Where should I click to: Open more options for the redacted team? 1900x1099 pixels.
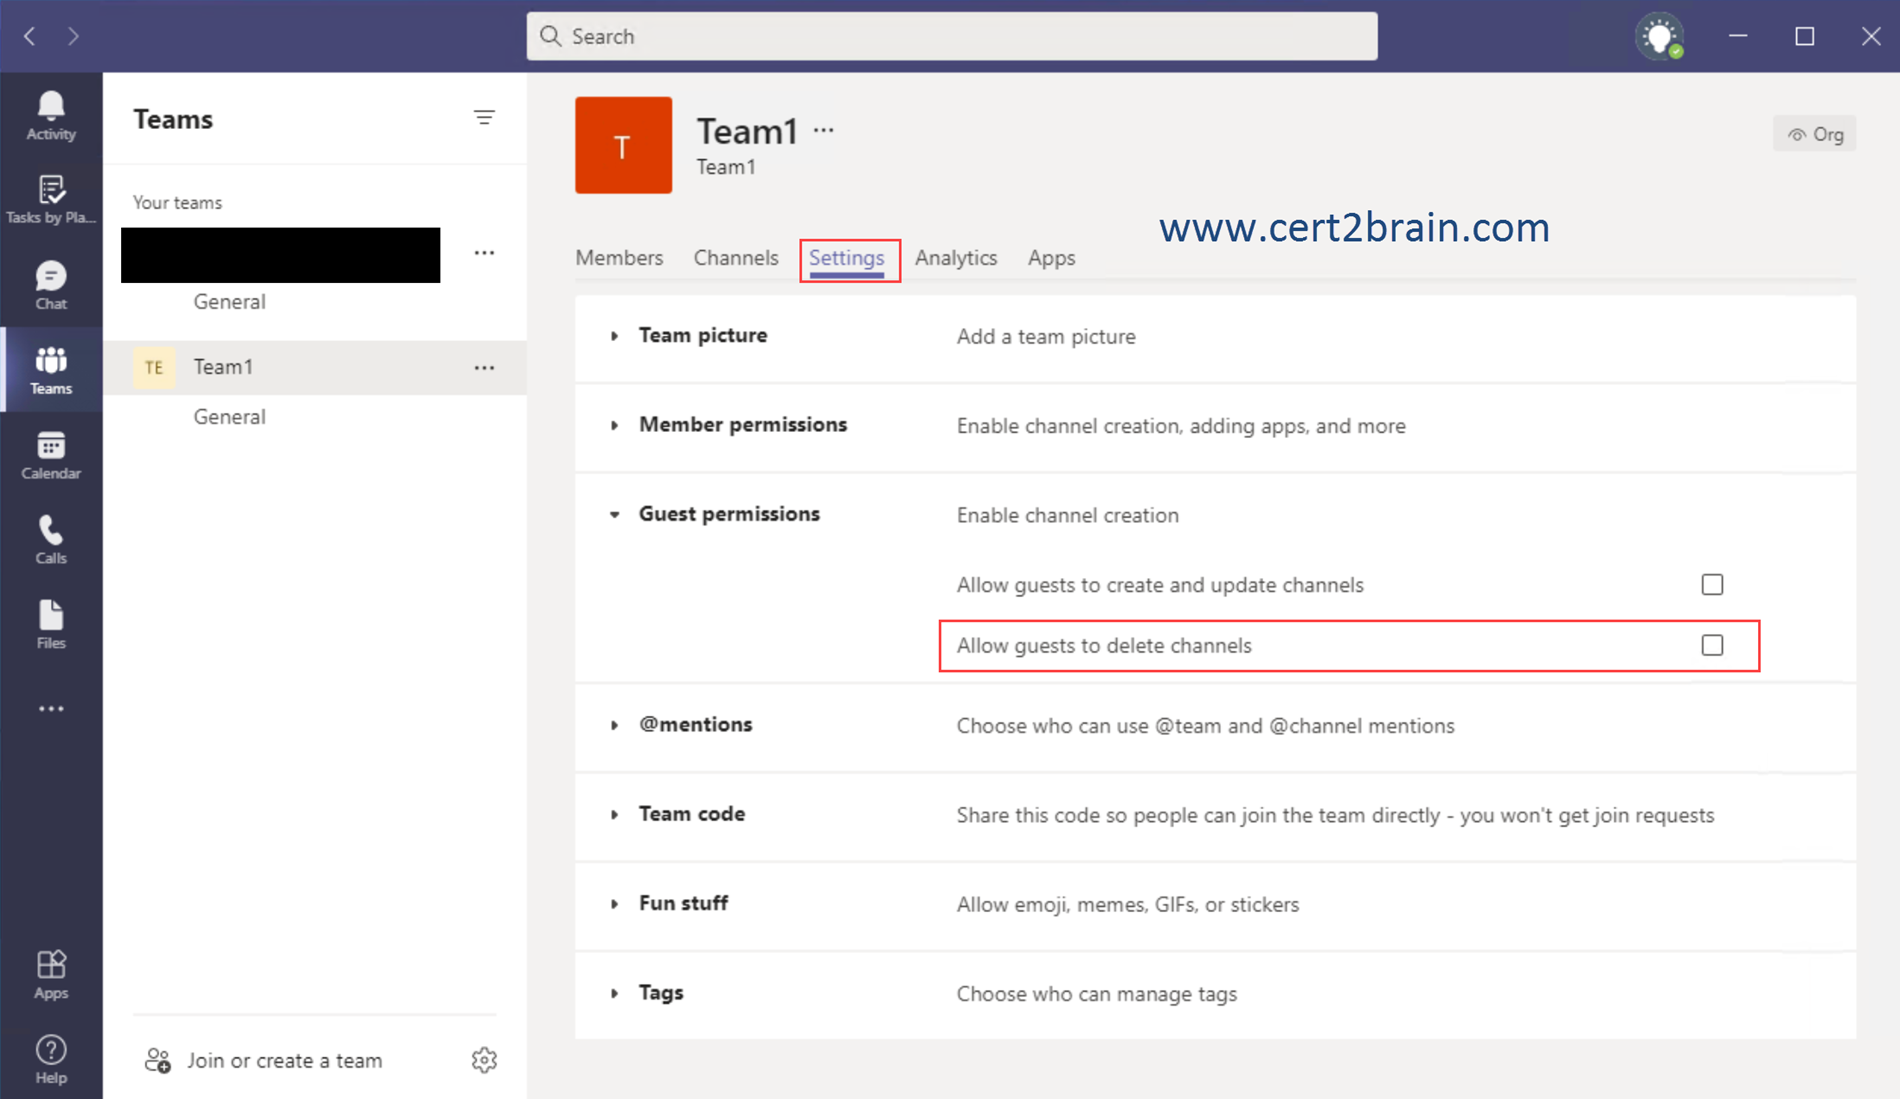(x=484, y=253)
